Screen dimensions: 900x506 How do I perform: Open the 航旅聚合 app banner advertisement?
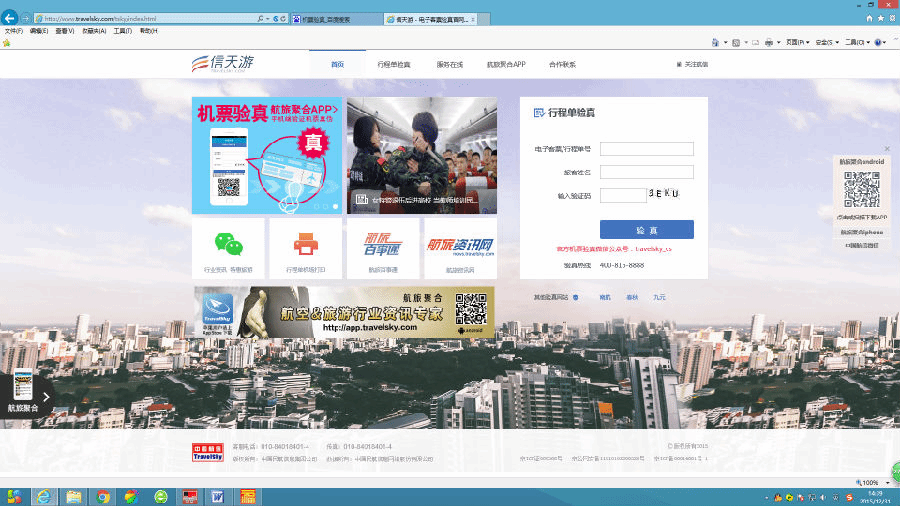pyautogui.click(x=344, y=311)
